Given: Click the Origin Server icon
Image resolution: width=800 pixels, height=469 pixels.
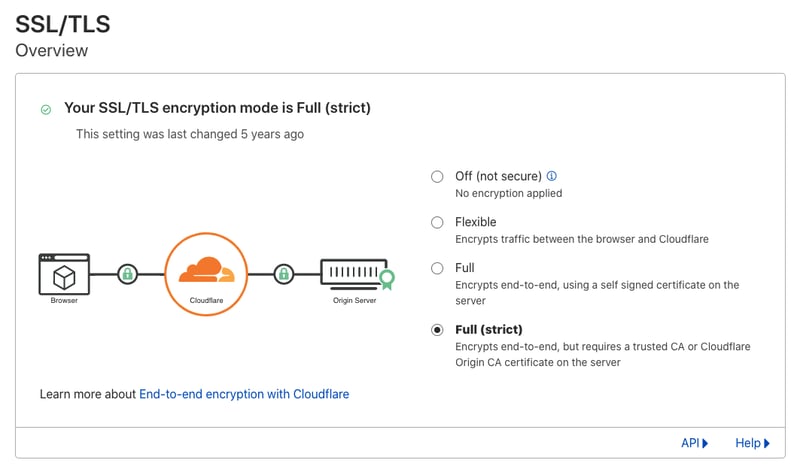Looking at the screenshot, I should tap(352, 272).
